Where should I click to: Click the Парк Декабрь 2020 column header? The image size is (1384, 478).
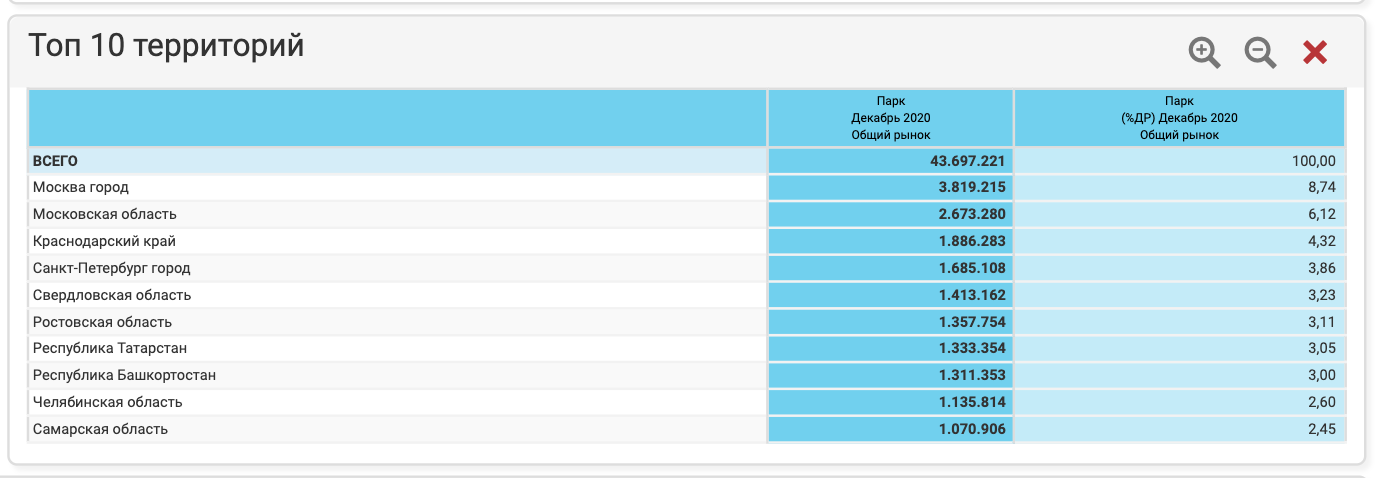click(890, 118)
